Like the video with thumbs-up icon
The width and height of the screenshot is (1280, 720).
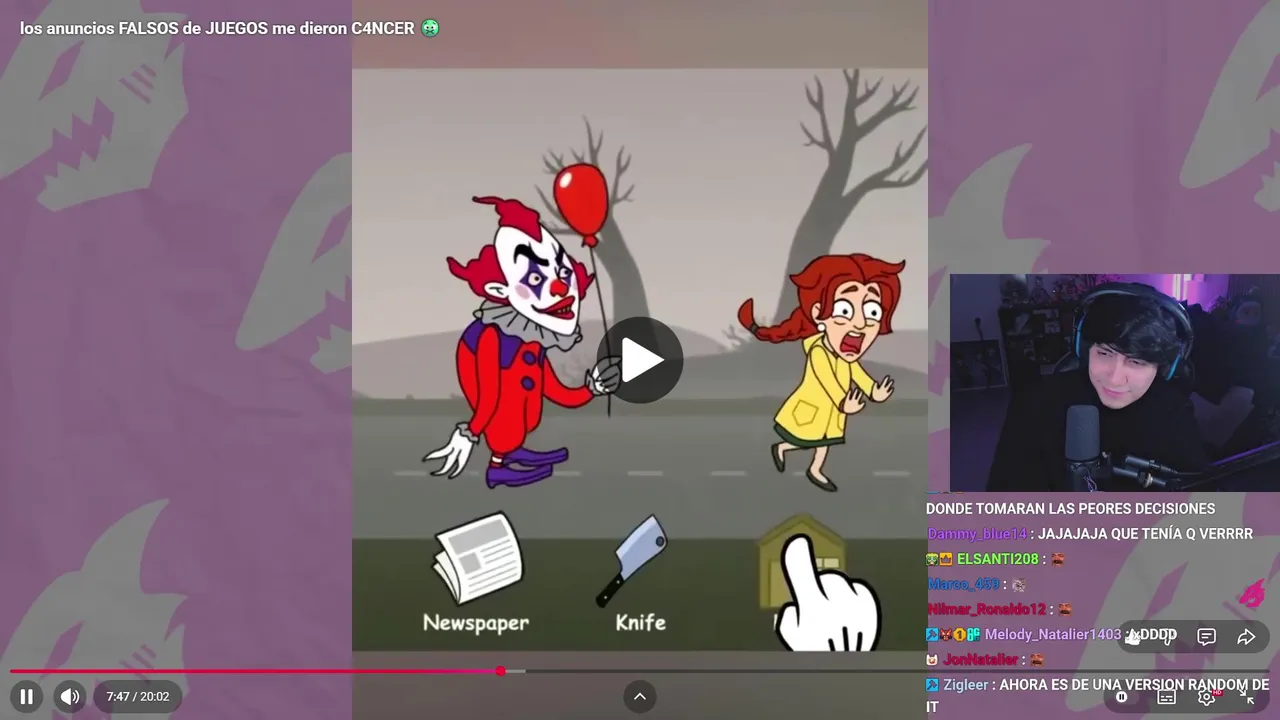coord(1133,637)
